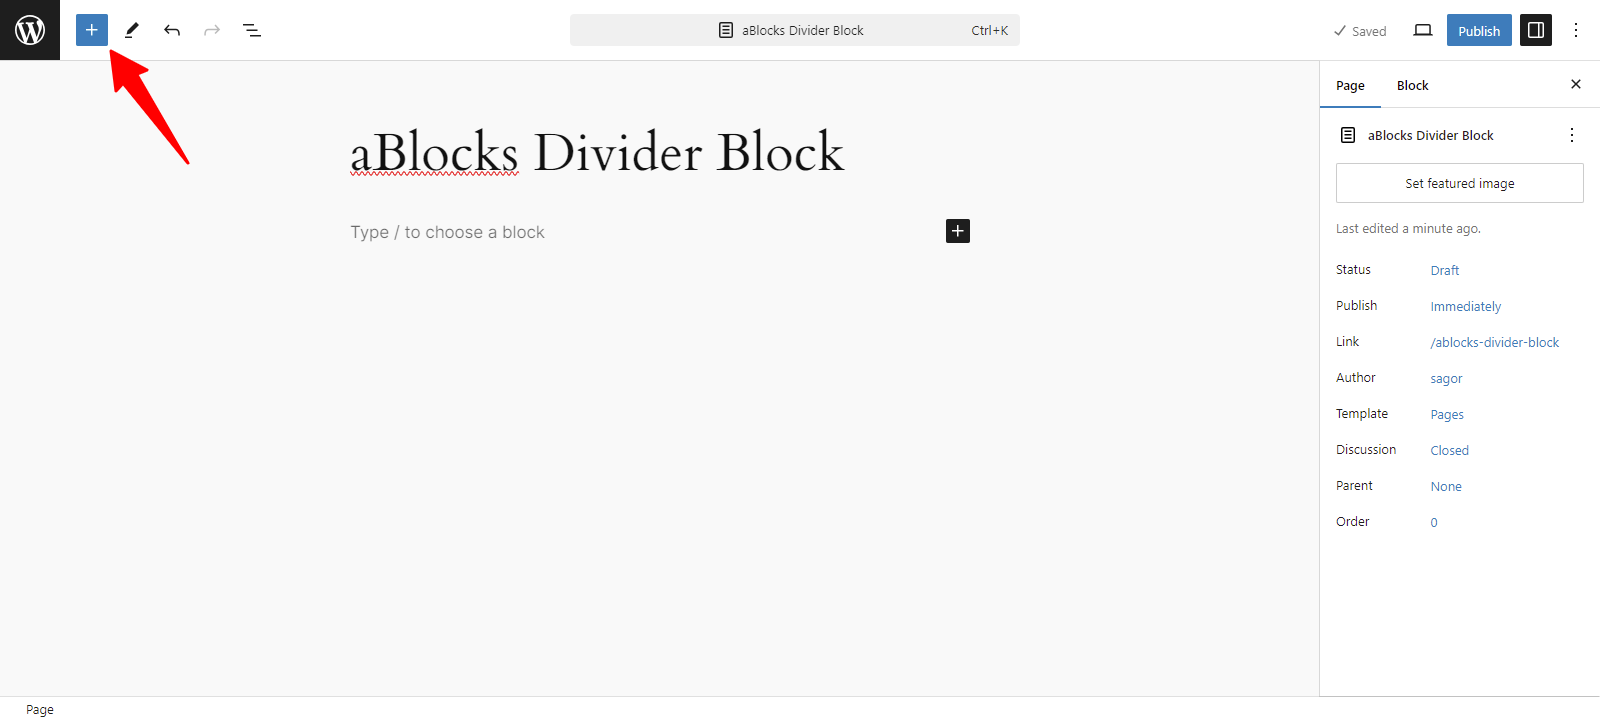1600x721 pixels.
Task: Redo the last undone change
Action: 212,30
